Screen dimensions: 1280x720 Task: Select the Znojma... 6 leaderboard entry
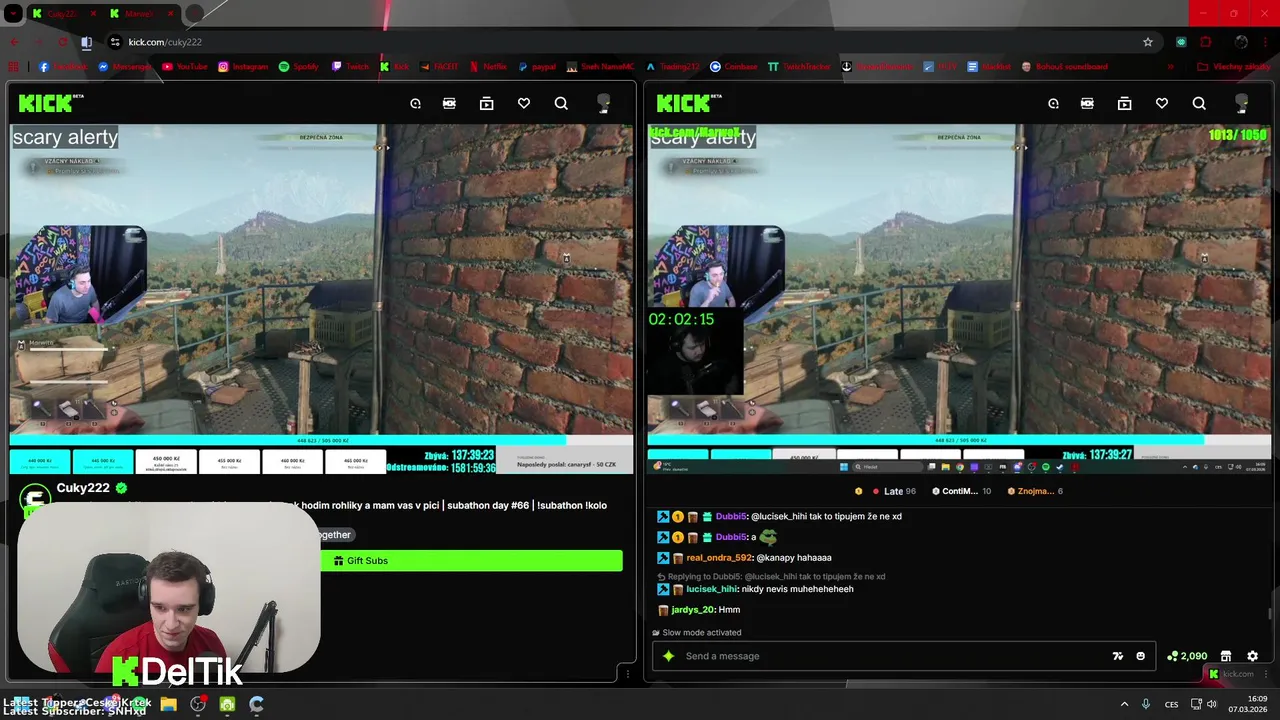tap(1035, 491)
